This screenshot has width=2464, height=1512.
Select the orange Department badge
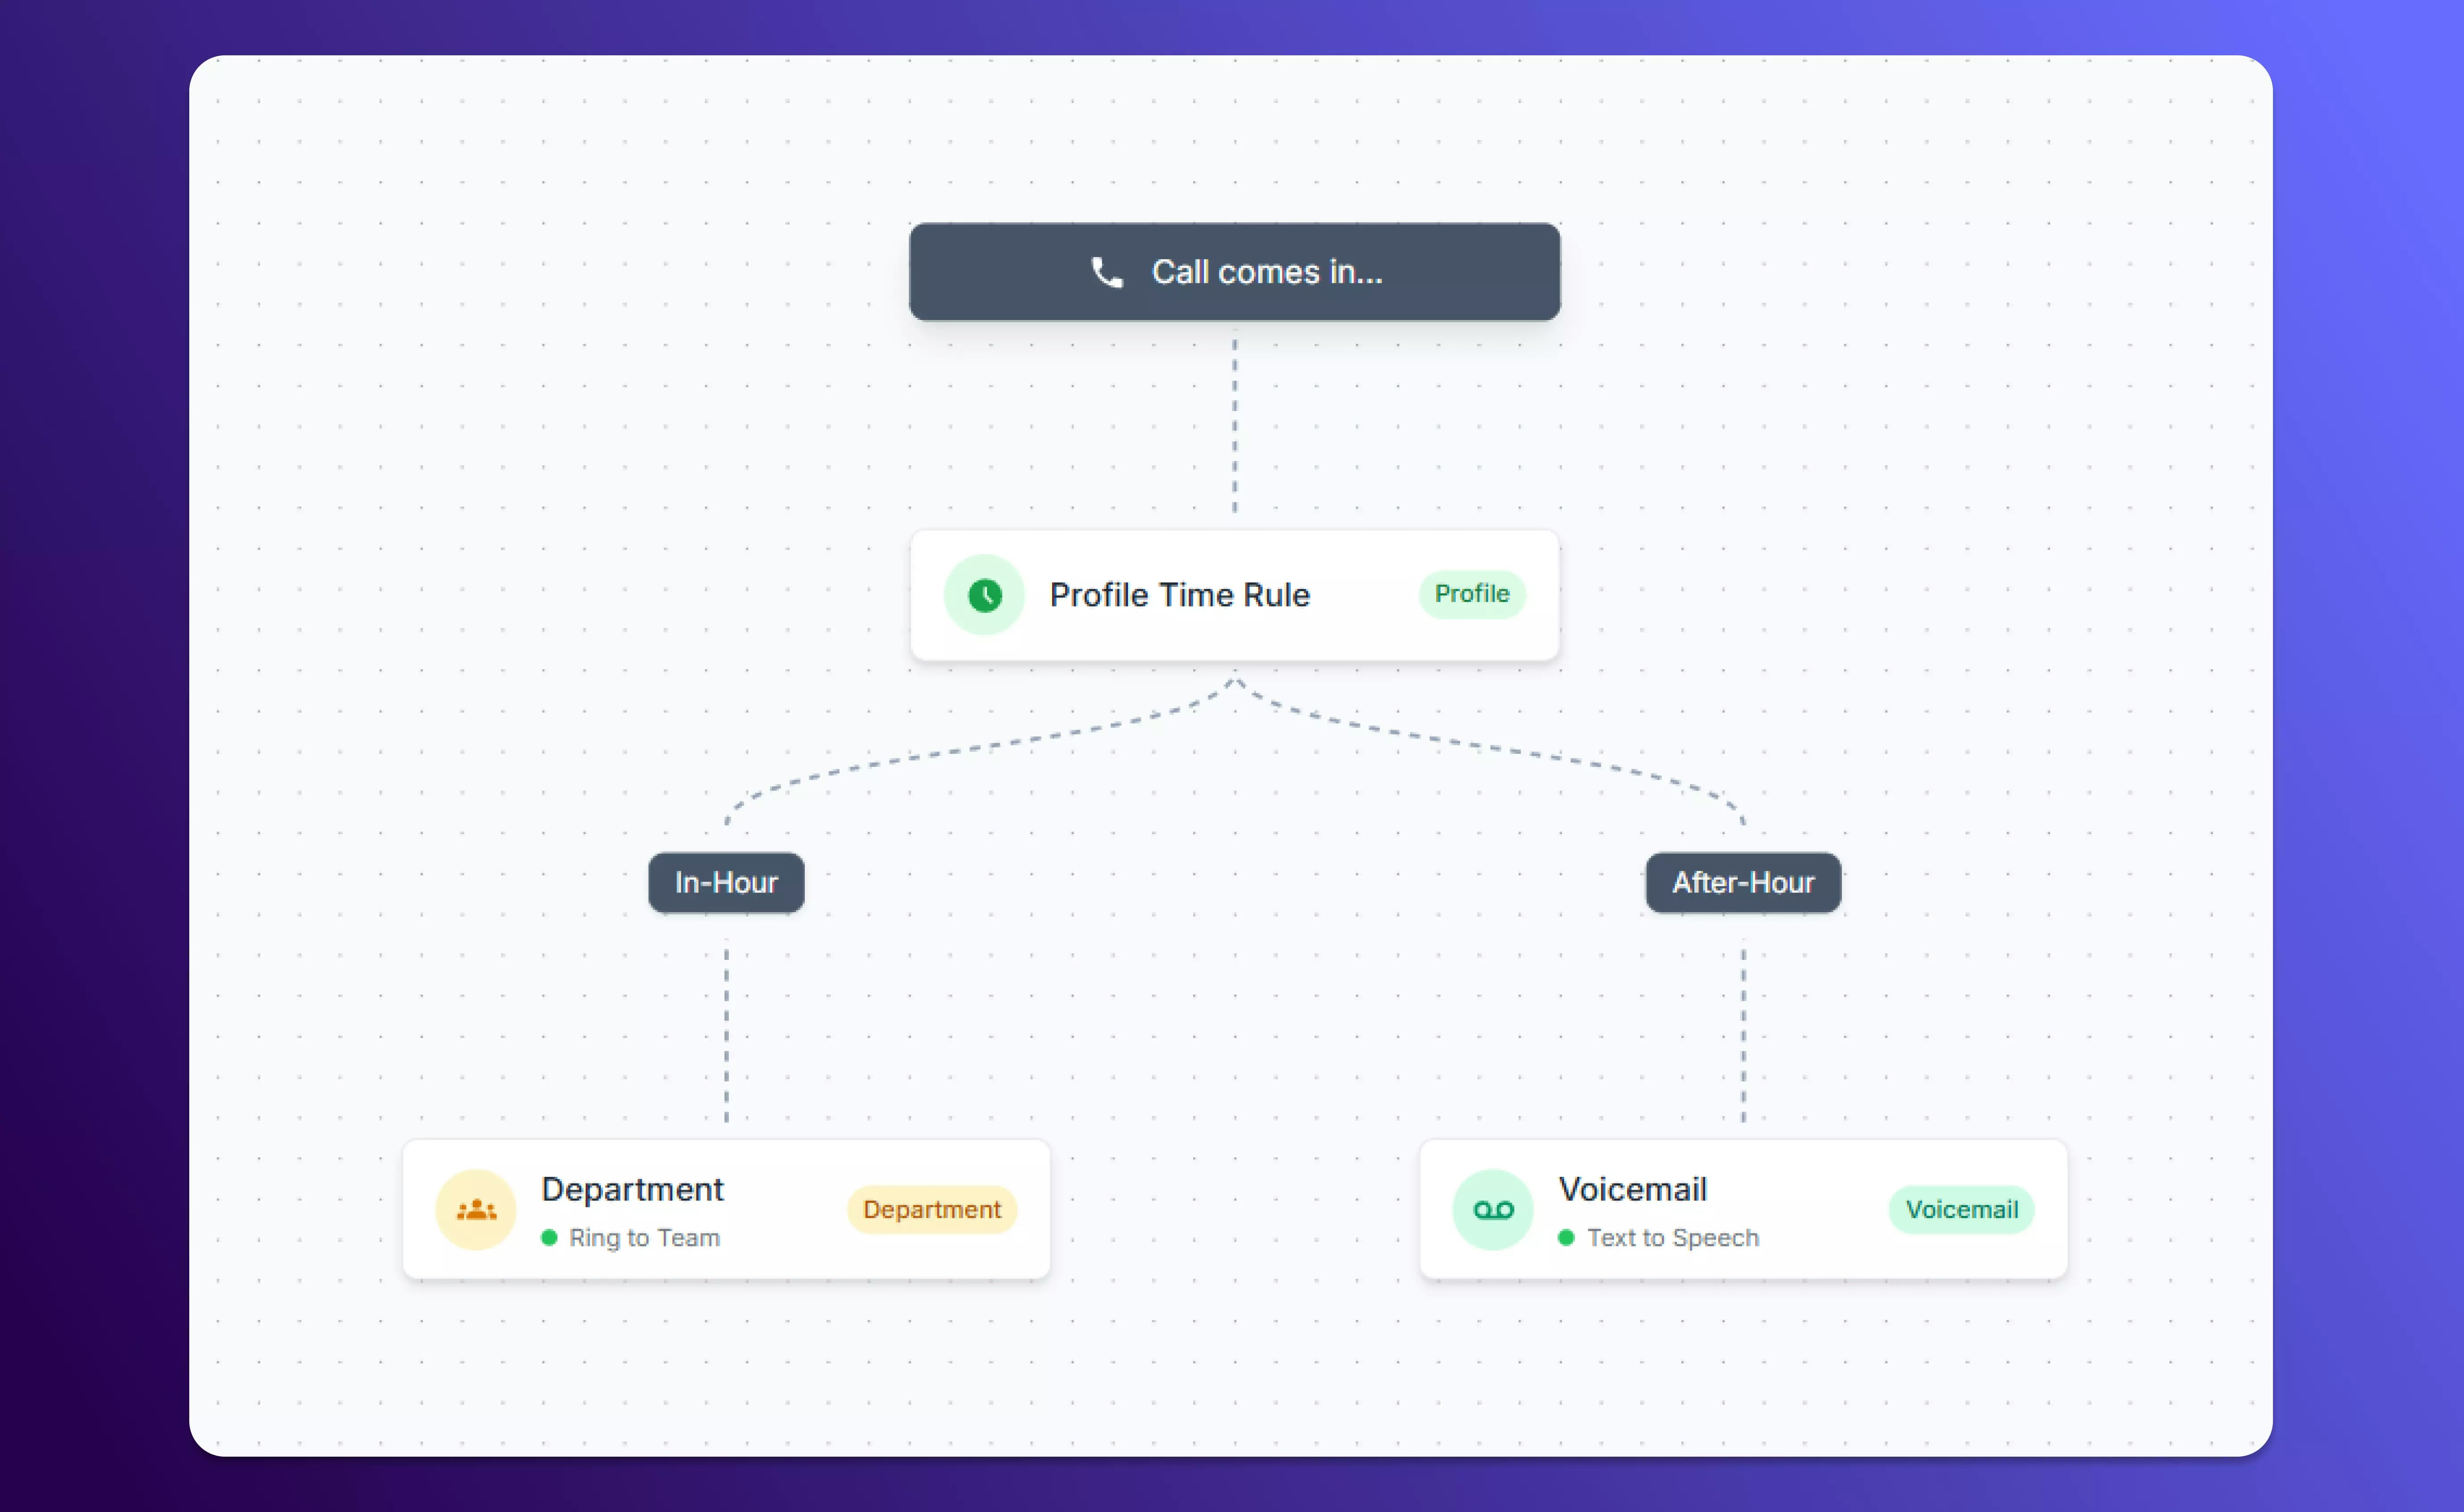point(931,1209)
